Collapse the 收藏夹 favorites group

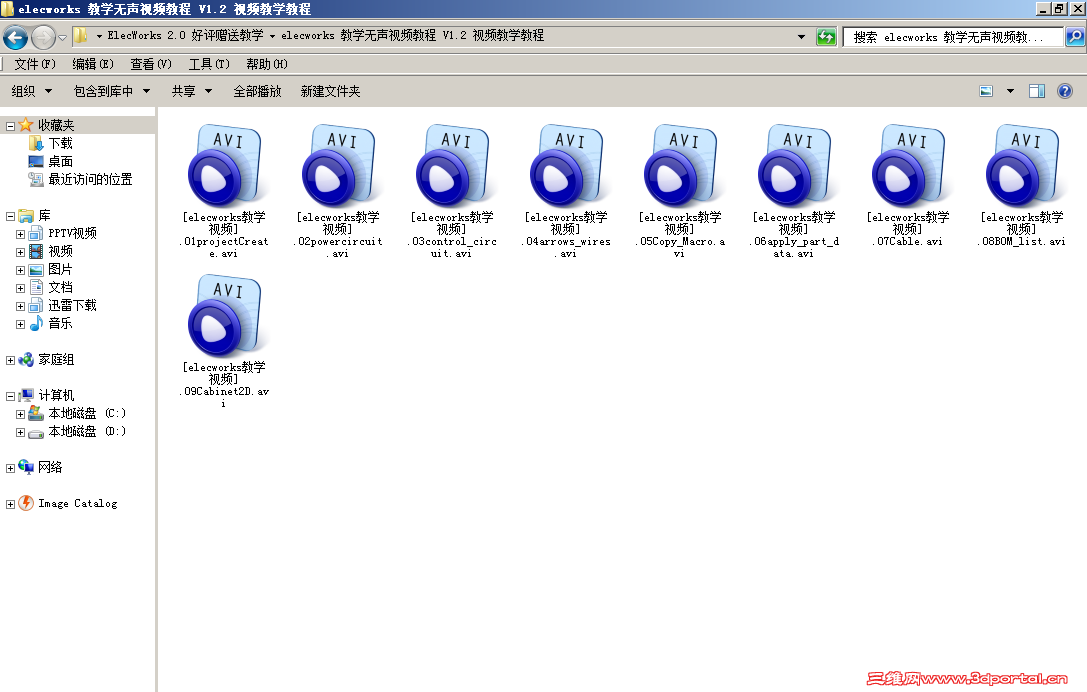tap(10, 126)
